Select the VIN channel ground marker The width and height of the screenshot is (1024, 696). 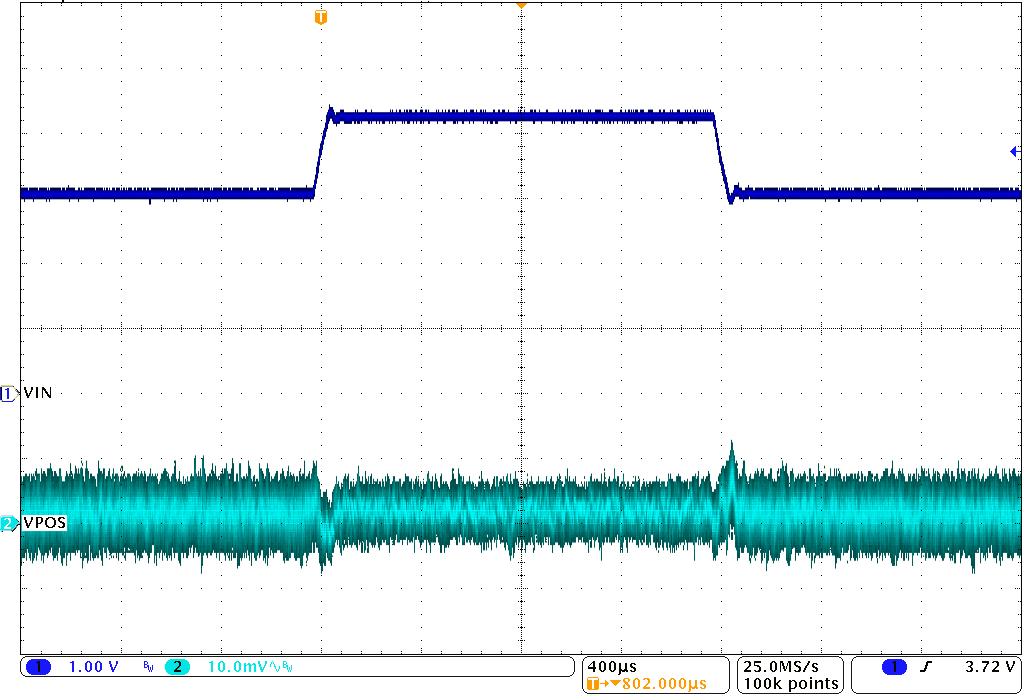[8, 392]
